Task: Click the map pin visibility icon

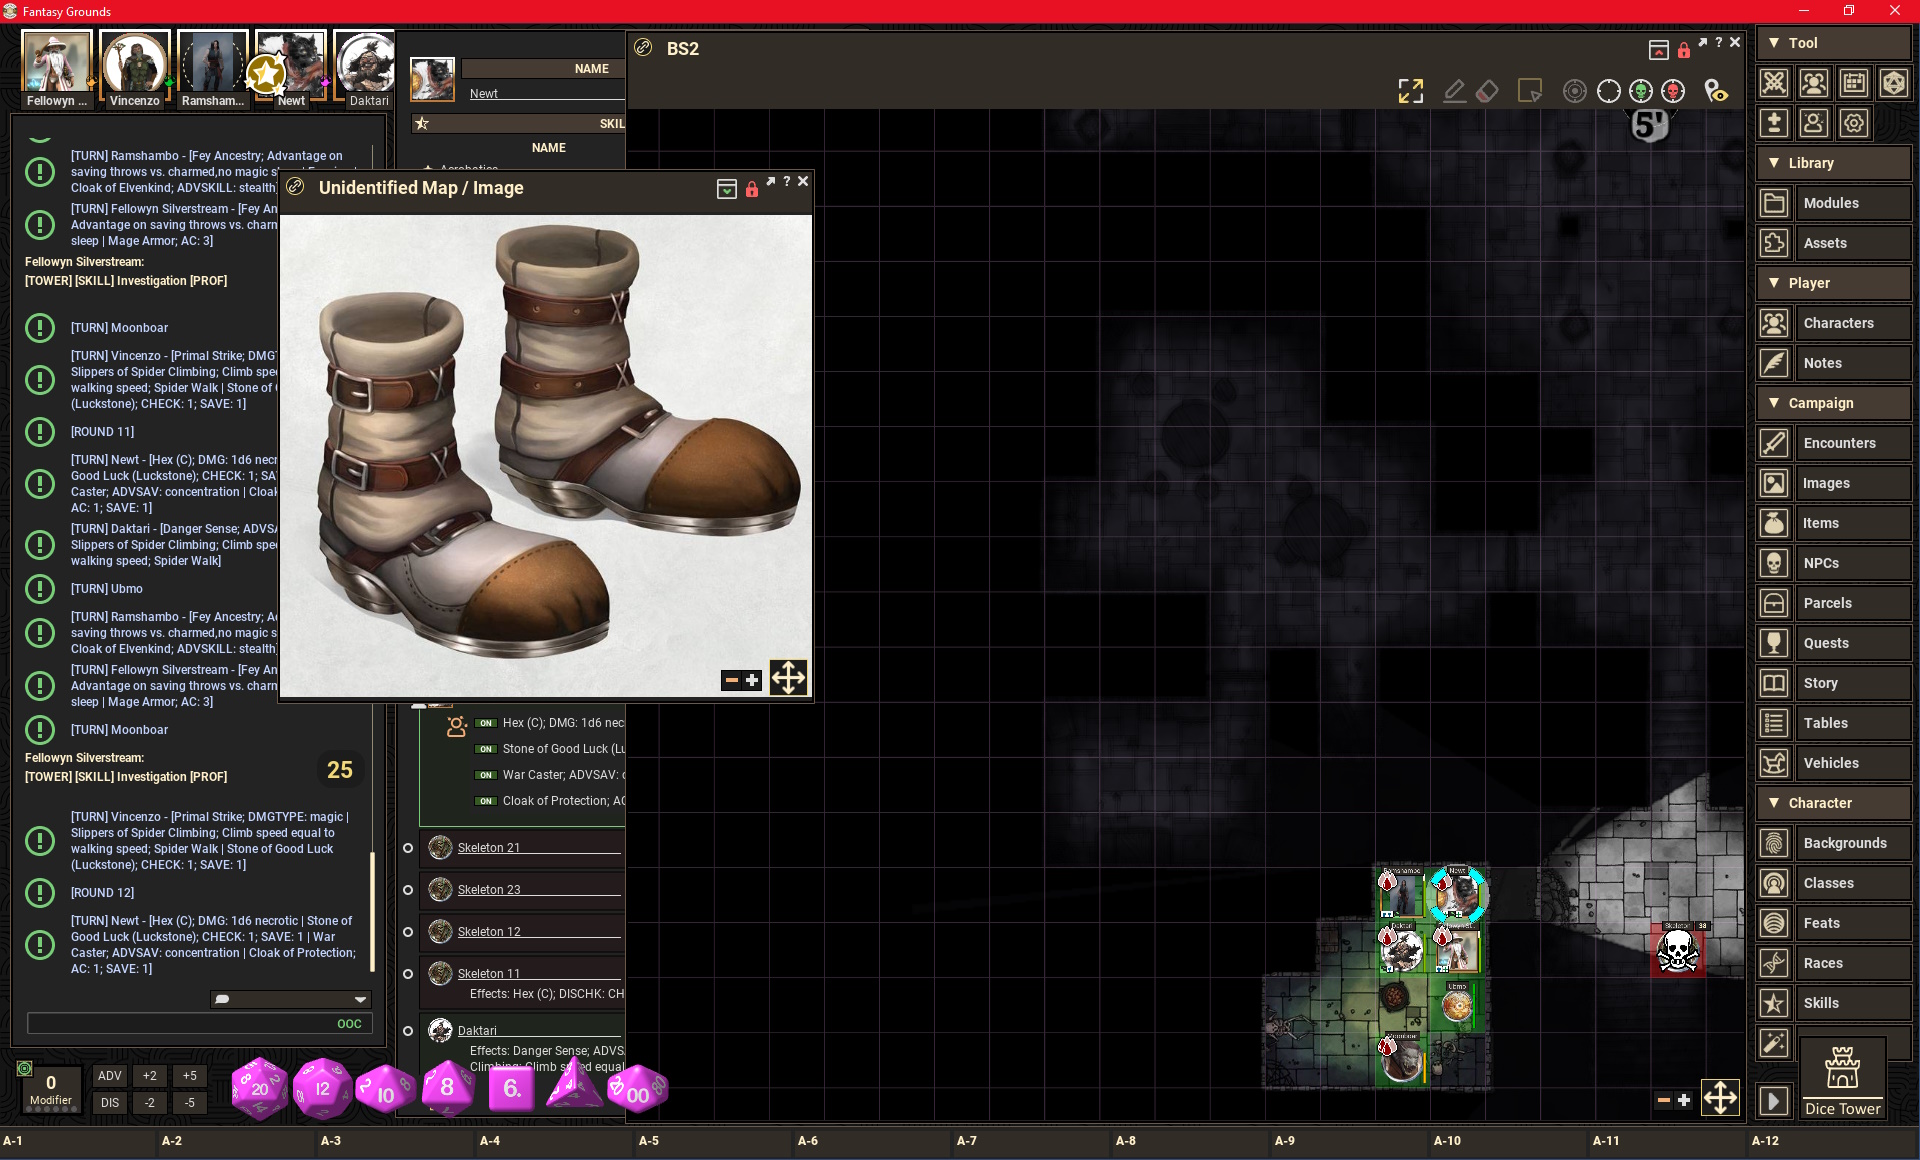Action: 1716,91
